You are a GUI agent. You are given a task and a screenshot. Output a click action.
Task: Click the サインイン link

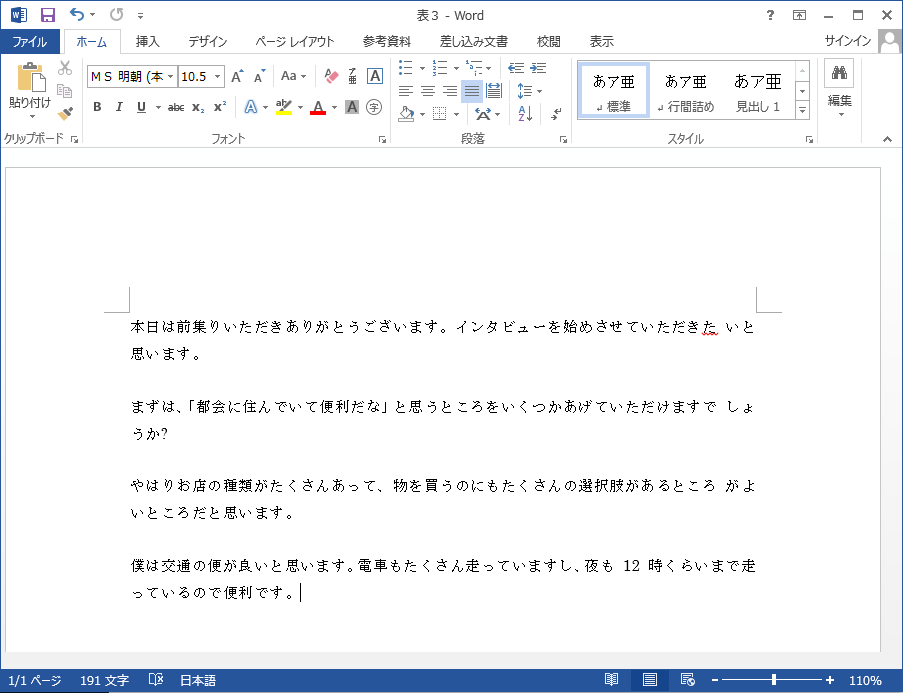(847, 42)
